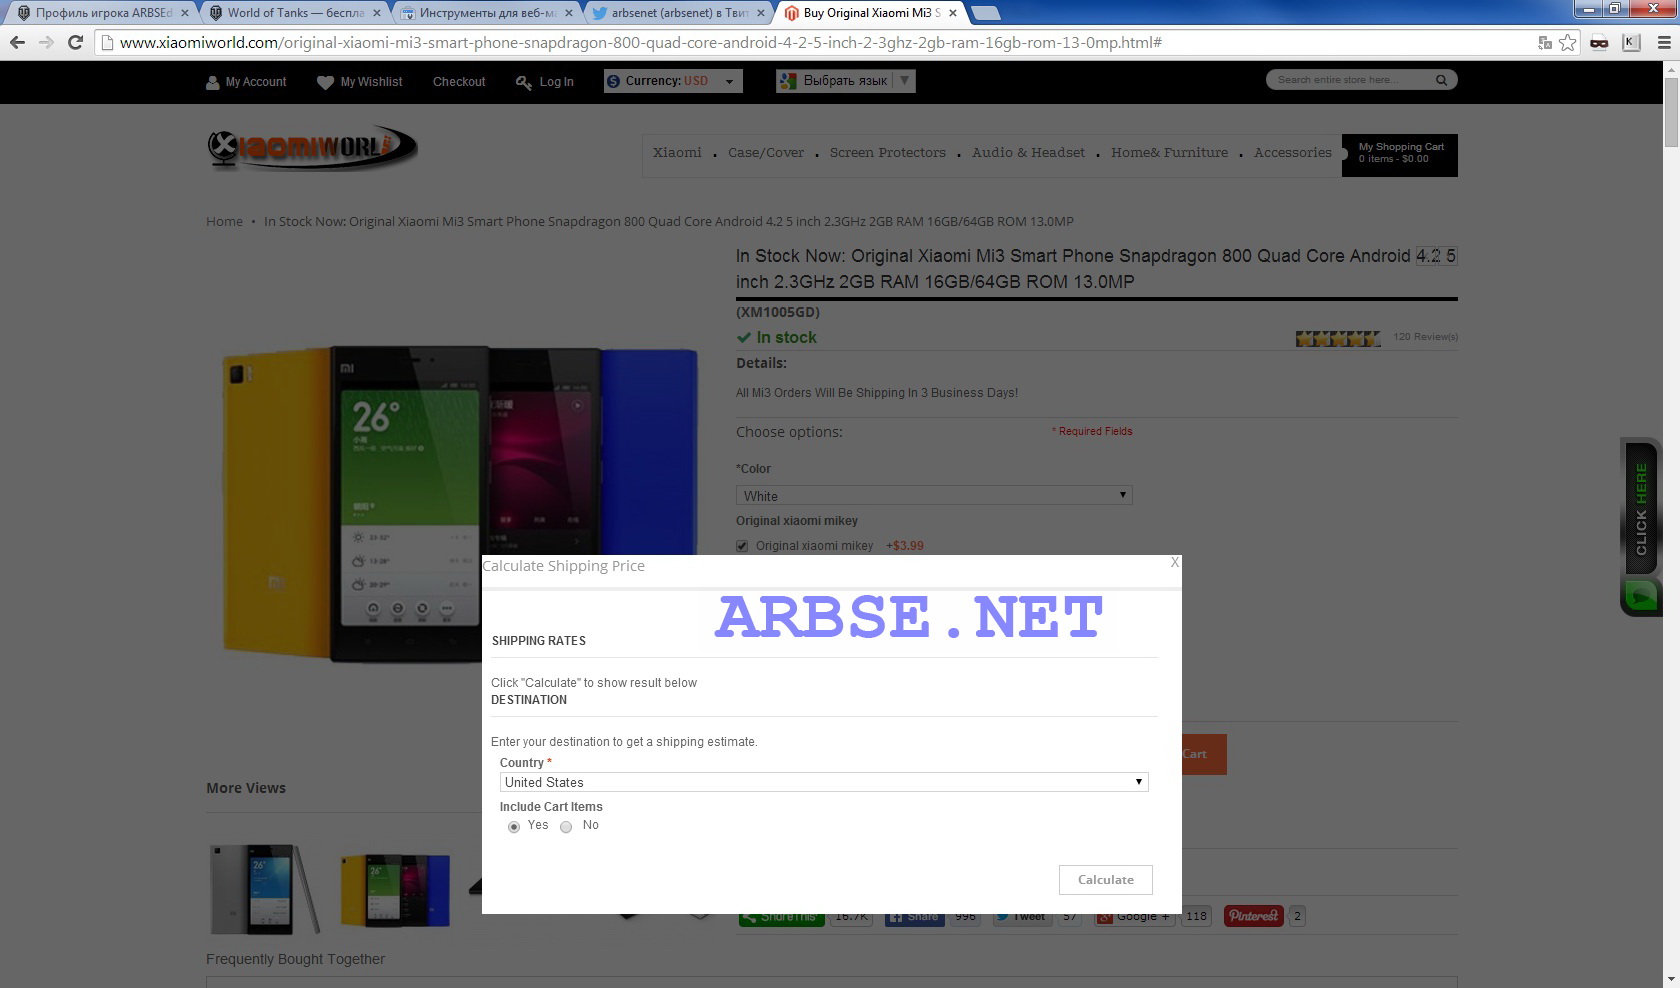Viewport: 1680px width, 988px height.
Task: Open the gray Mi3 phone thumbnail
Action: (265, 888)
